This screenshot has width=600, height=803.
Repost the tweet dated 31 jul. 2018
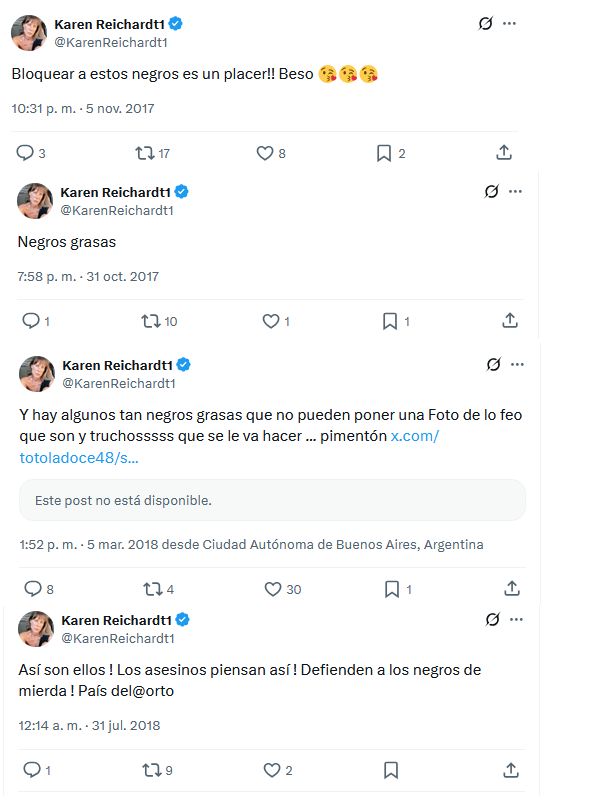tap(152, 770)
